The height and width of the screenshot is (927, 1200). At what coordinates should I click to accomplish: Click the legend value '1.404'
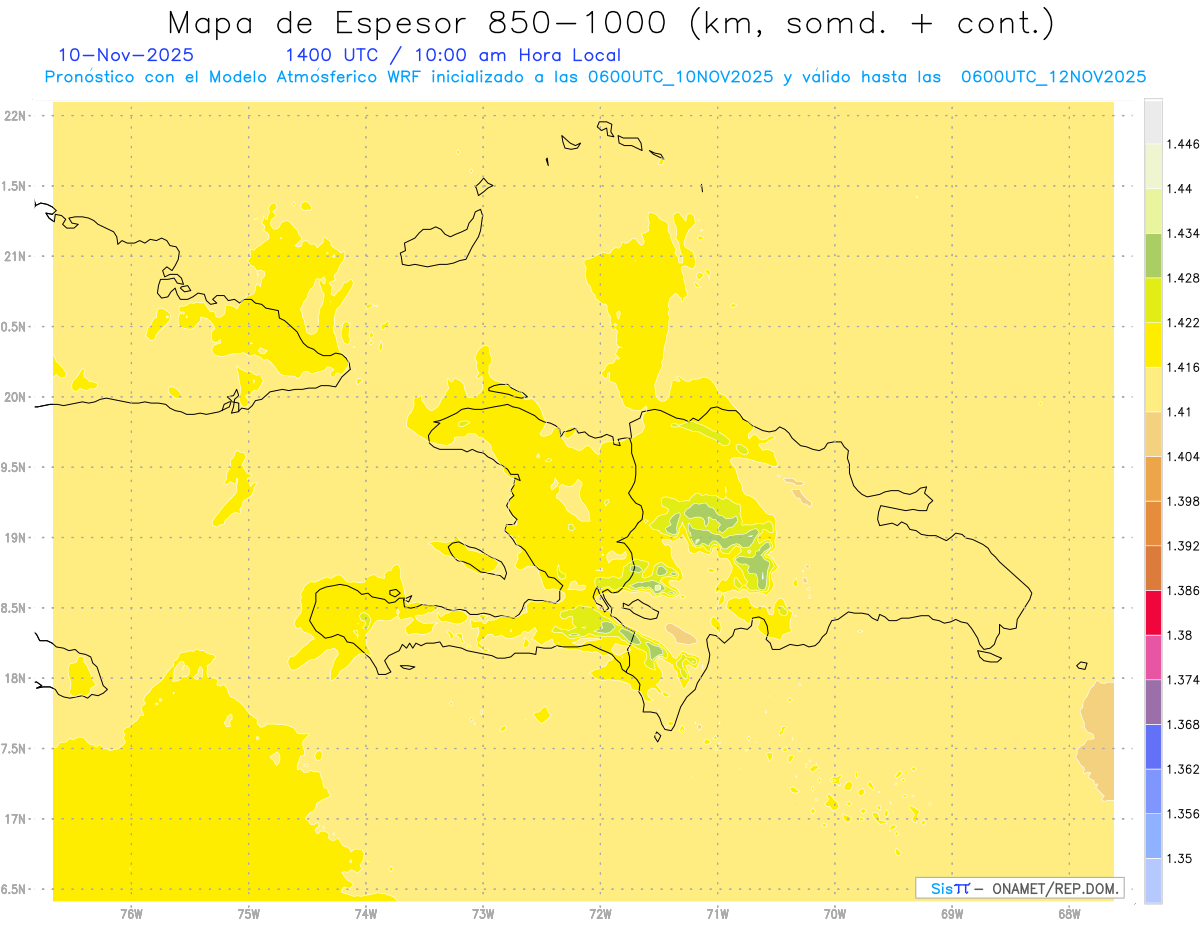click(x=1183, y=457)
